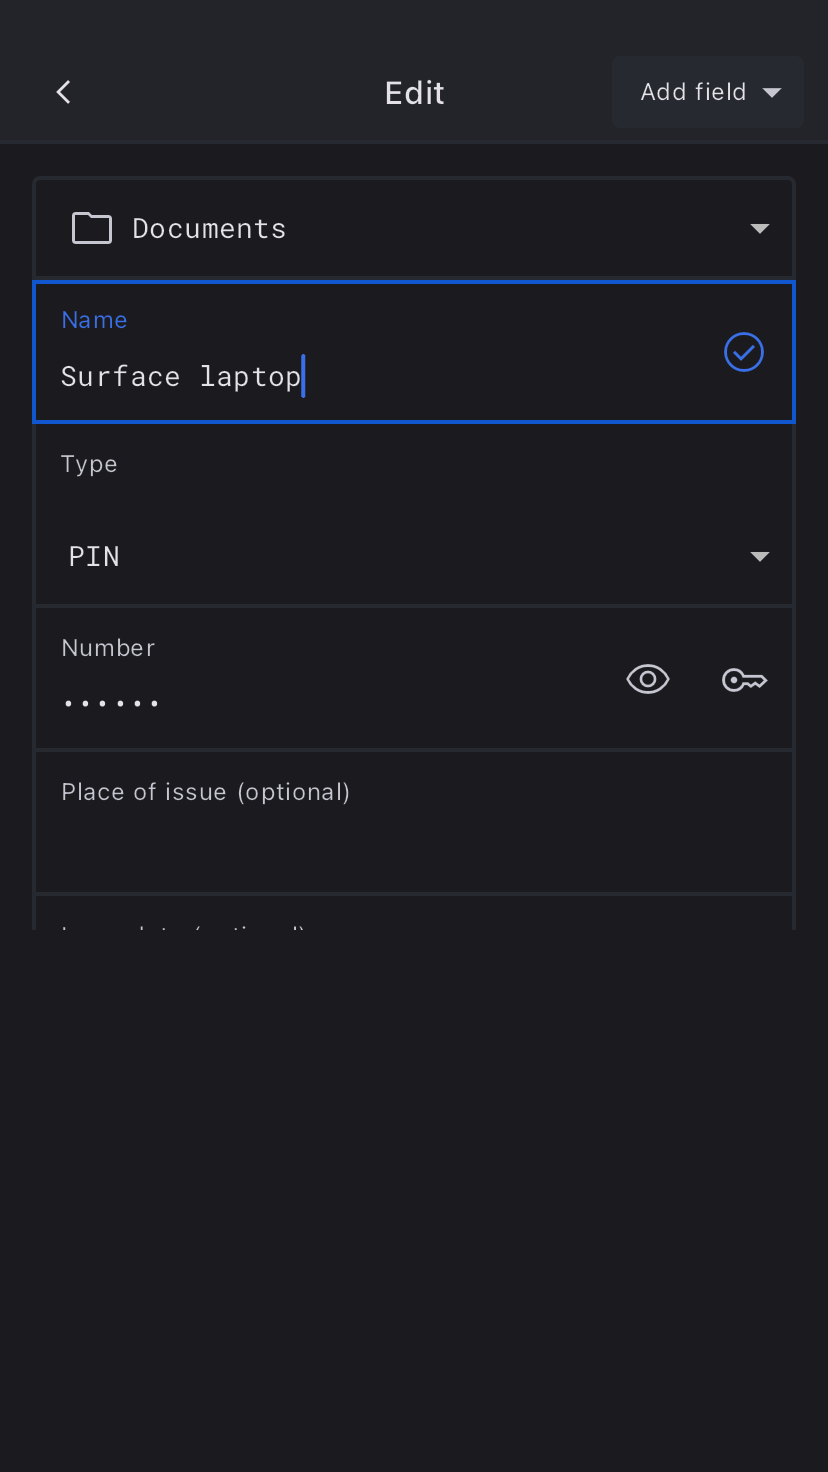Click the Name field label
This screenshot has height=1472, width=828.
tap(94, 320)
